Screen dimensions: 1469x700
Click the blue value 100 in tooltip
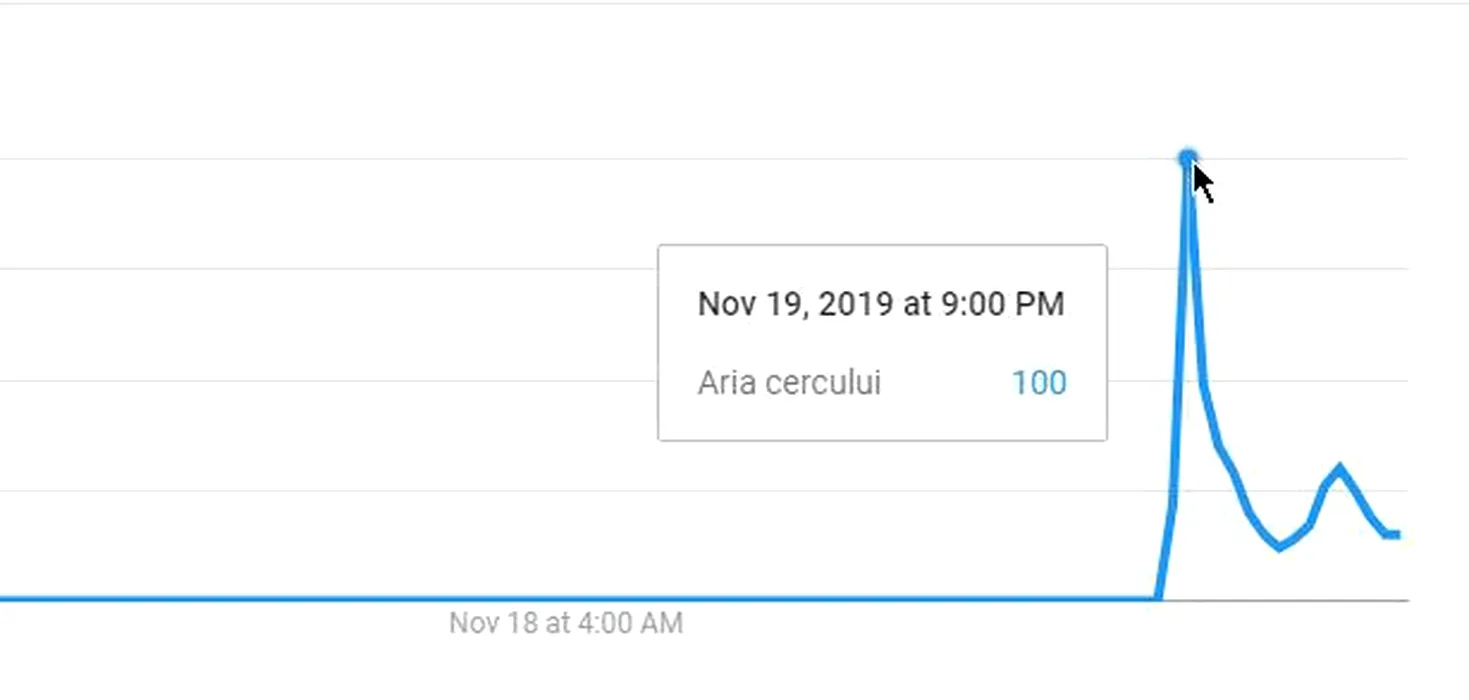pyautogui.click(x=1039, y=383)
